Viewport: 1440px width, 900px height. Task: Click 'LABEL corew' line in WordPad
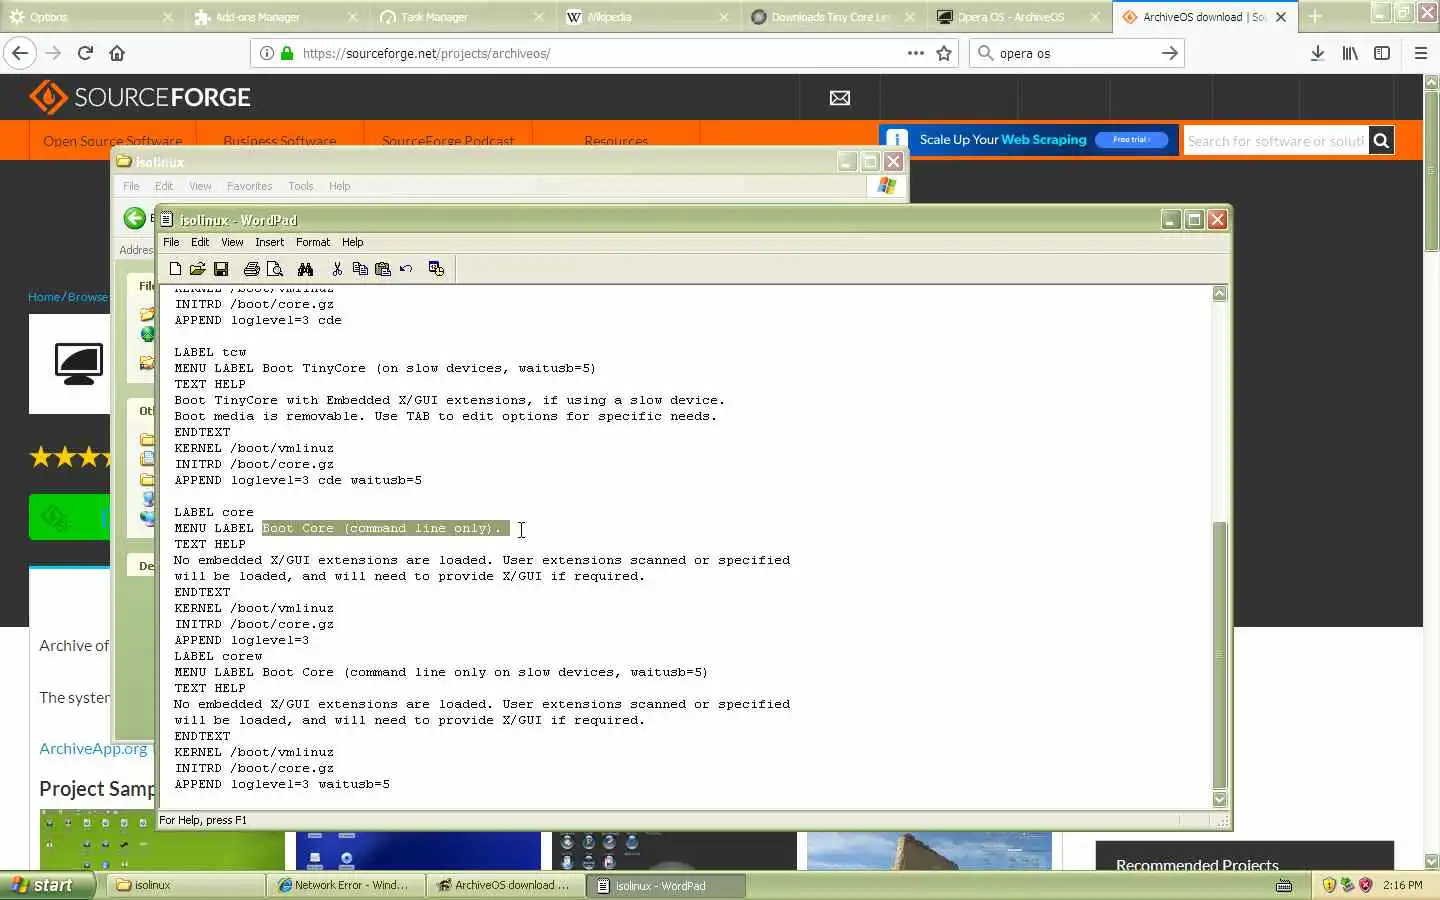(218, 656)
